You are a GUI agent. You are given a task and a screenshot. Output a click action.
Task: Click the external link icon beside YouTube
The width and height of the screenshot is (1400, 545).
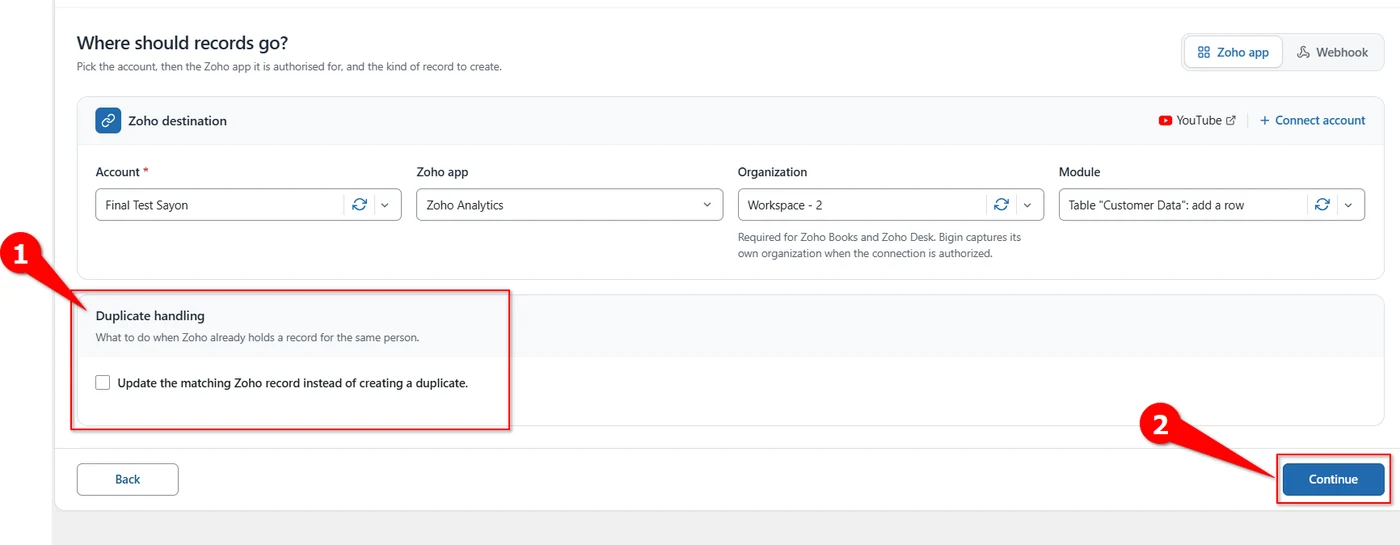1231,121
